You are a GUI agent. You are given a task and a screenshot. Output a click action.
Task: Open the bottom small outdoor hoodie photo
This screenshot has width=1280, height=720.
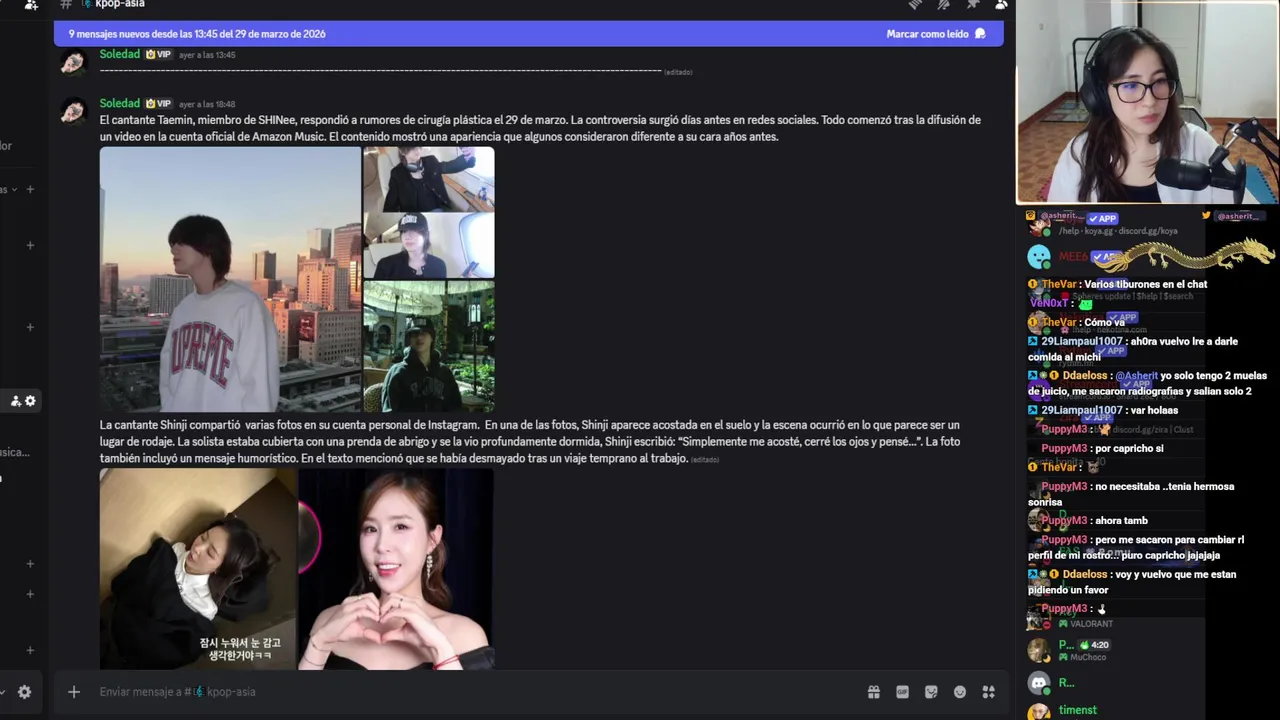[429, 346]
